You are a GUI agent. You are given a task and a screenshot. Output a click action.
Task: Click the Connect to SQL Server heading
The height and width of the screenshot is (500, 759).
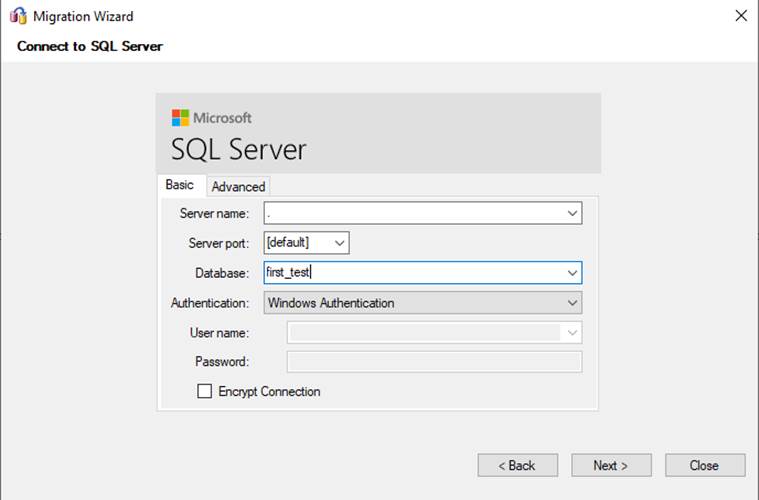click(x=90, y=46)
